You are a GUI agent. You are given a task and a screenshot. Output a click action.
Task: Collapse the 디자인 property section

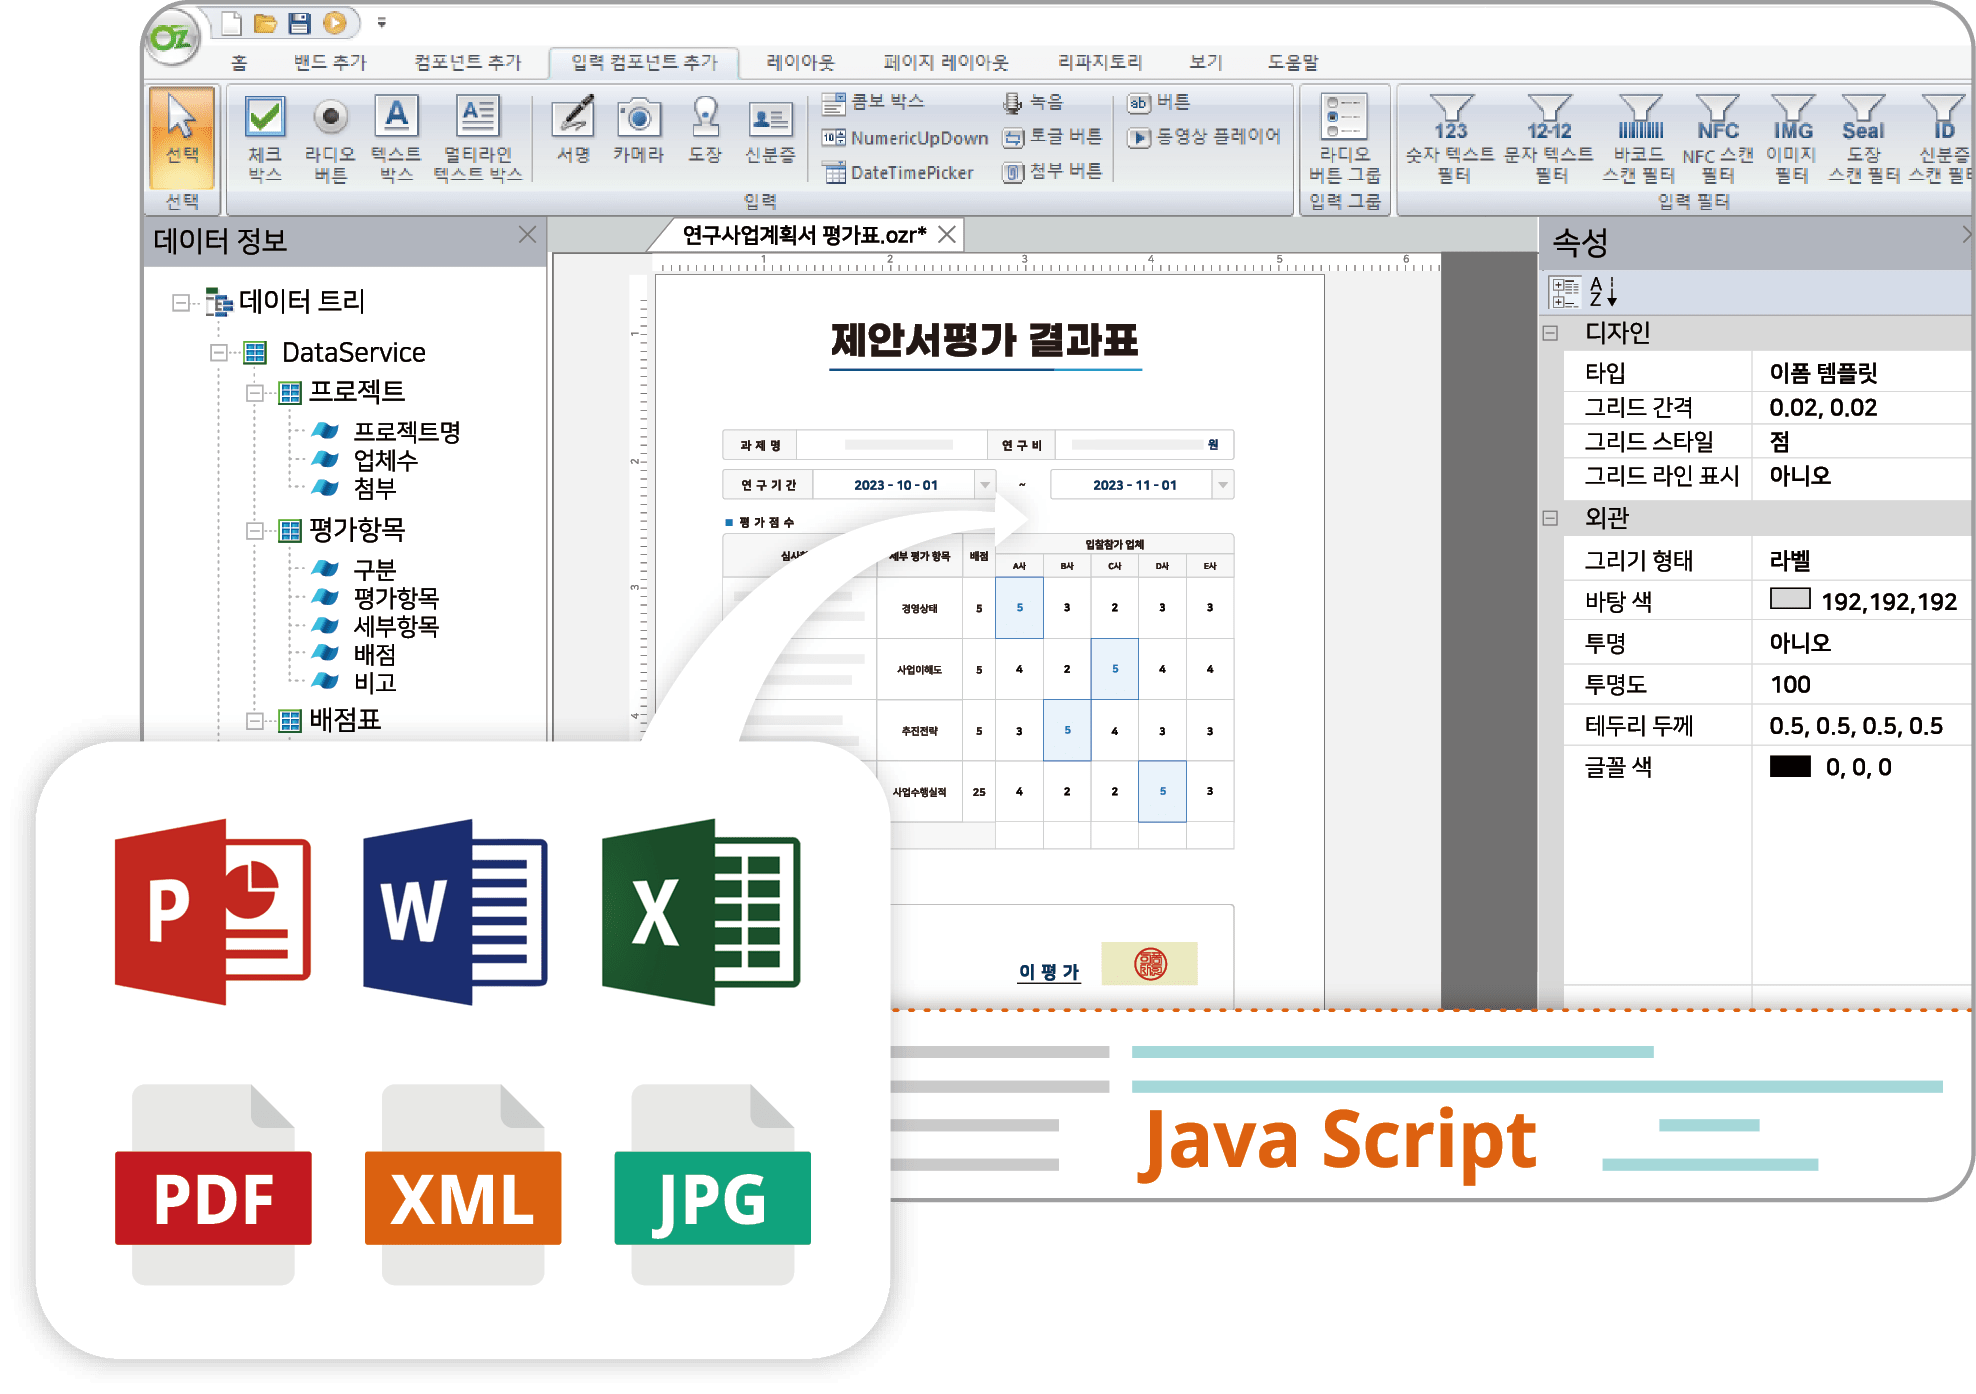click(x=1550, y=333)
